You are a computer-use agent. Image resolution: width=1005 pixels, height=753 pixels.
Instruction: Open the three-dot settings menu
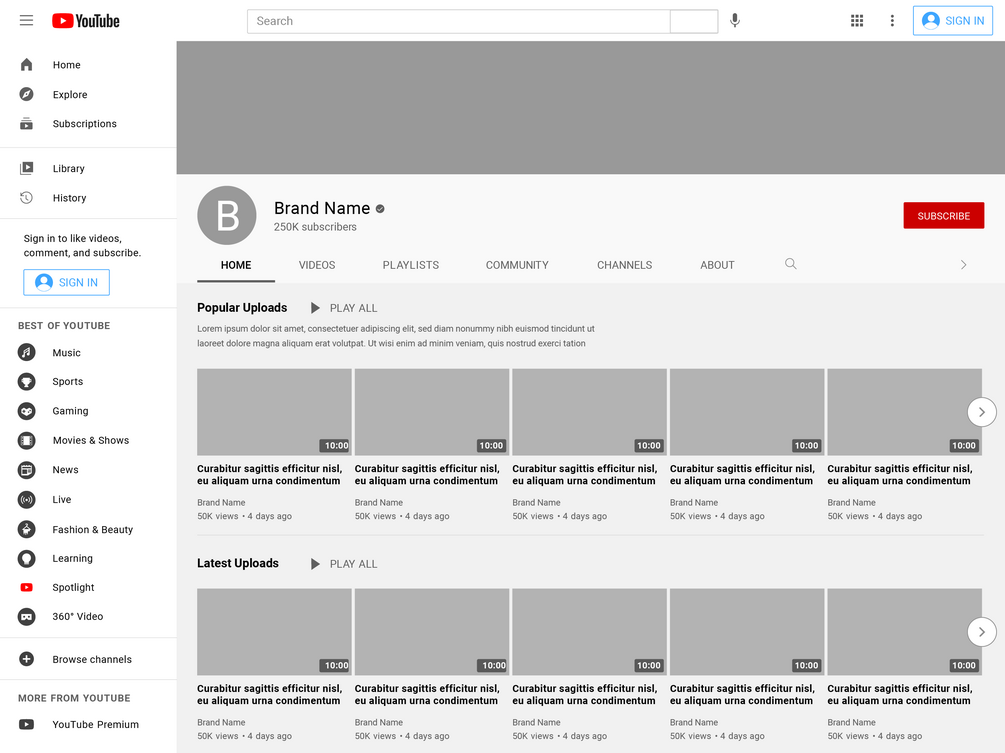click(x=892, y=21)
